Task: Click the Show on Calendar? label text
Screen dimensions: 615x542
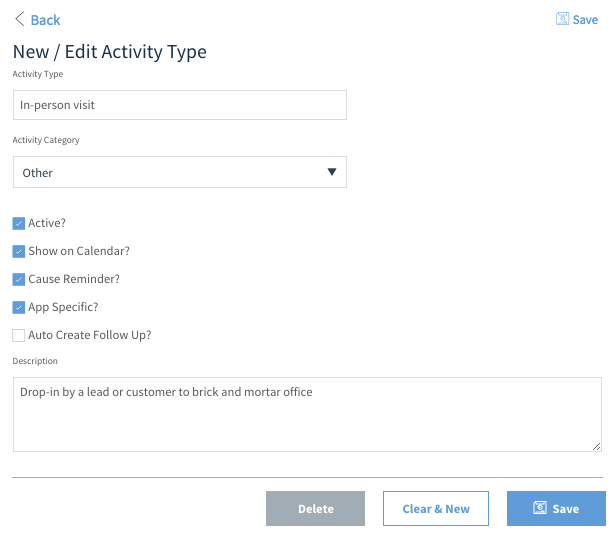Action: (x=79, y=251)
